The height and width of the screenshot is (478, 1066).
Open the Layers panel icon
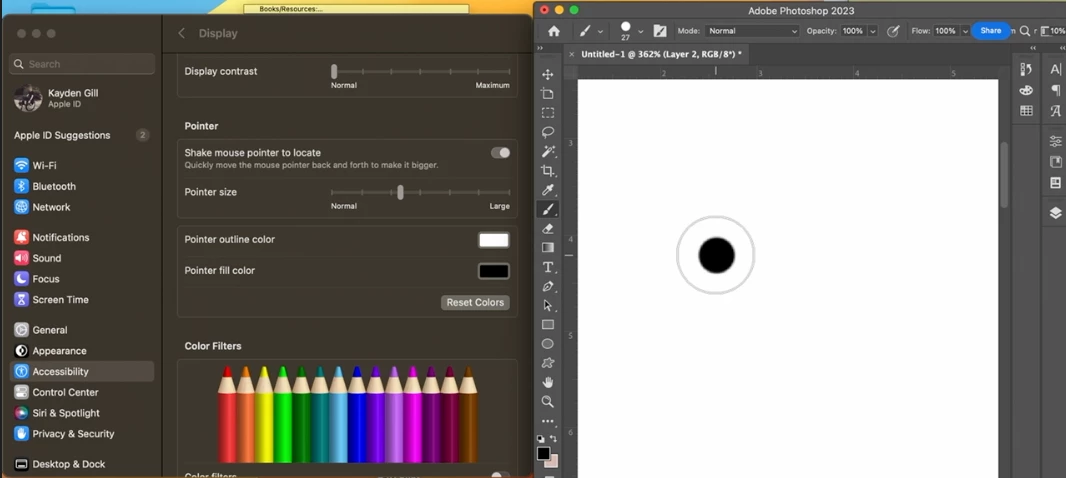point(1055,213)
